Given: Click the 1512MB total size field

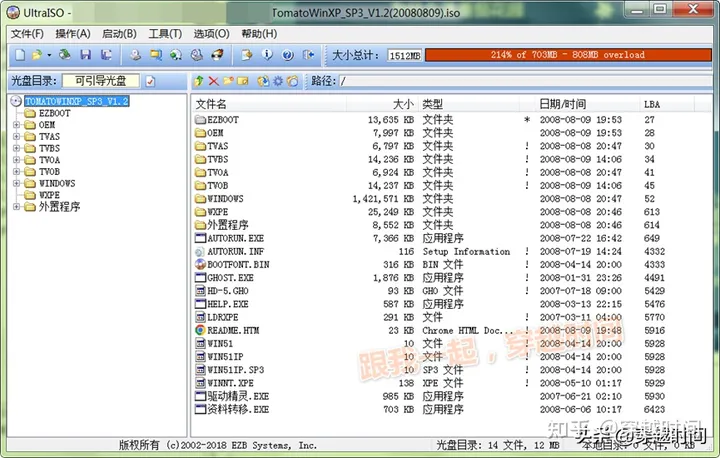Looking at the screenshot, I should pos(405,56).
